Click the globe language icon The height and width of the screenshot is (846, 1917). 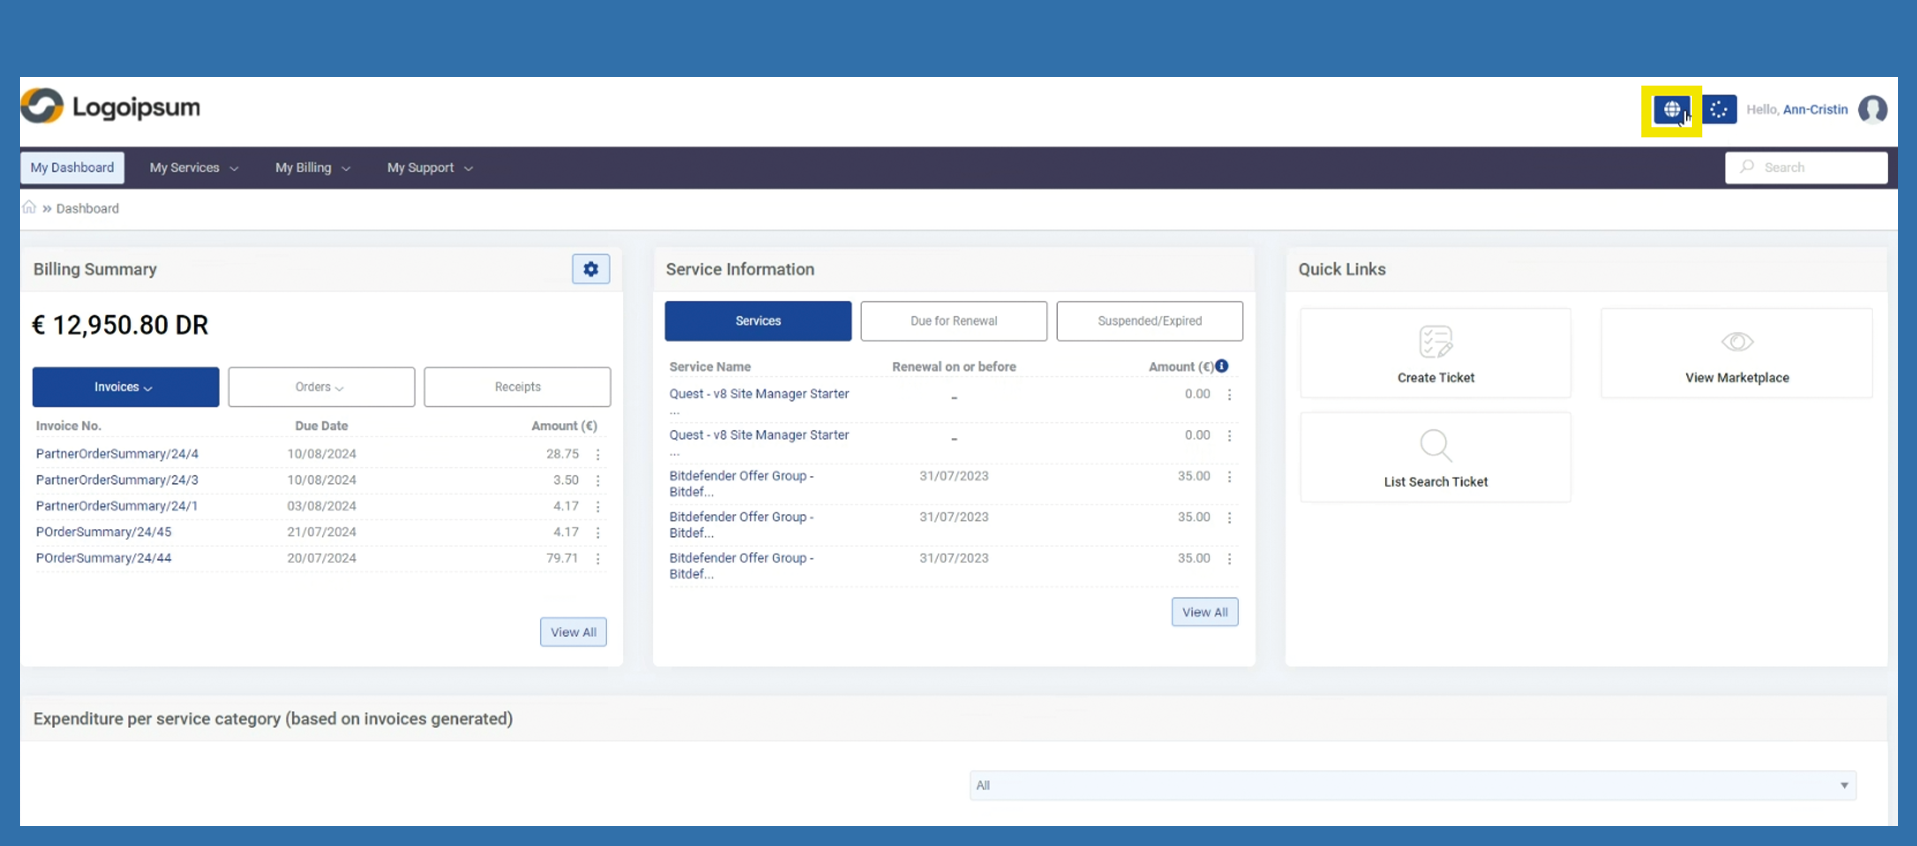[x=1671, y=110]
